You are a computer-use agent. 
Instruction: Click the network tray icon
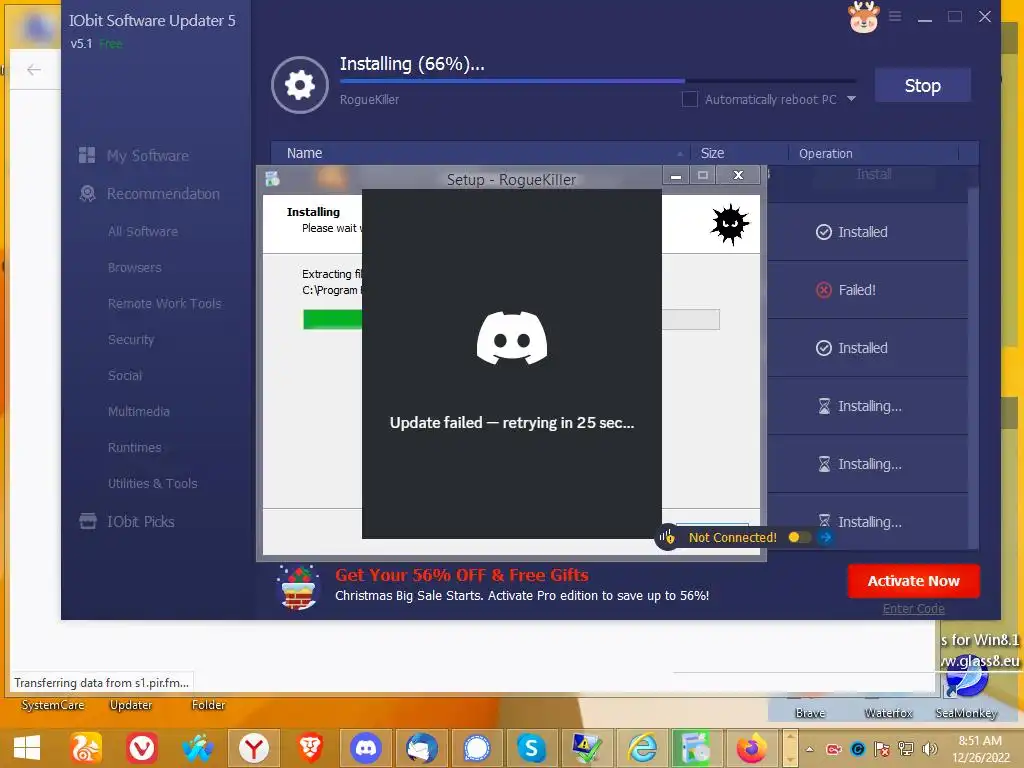[x=905, y=749]
